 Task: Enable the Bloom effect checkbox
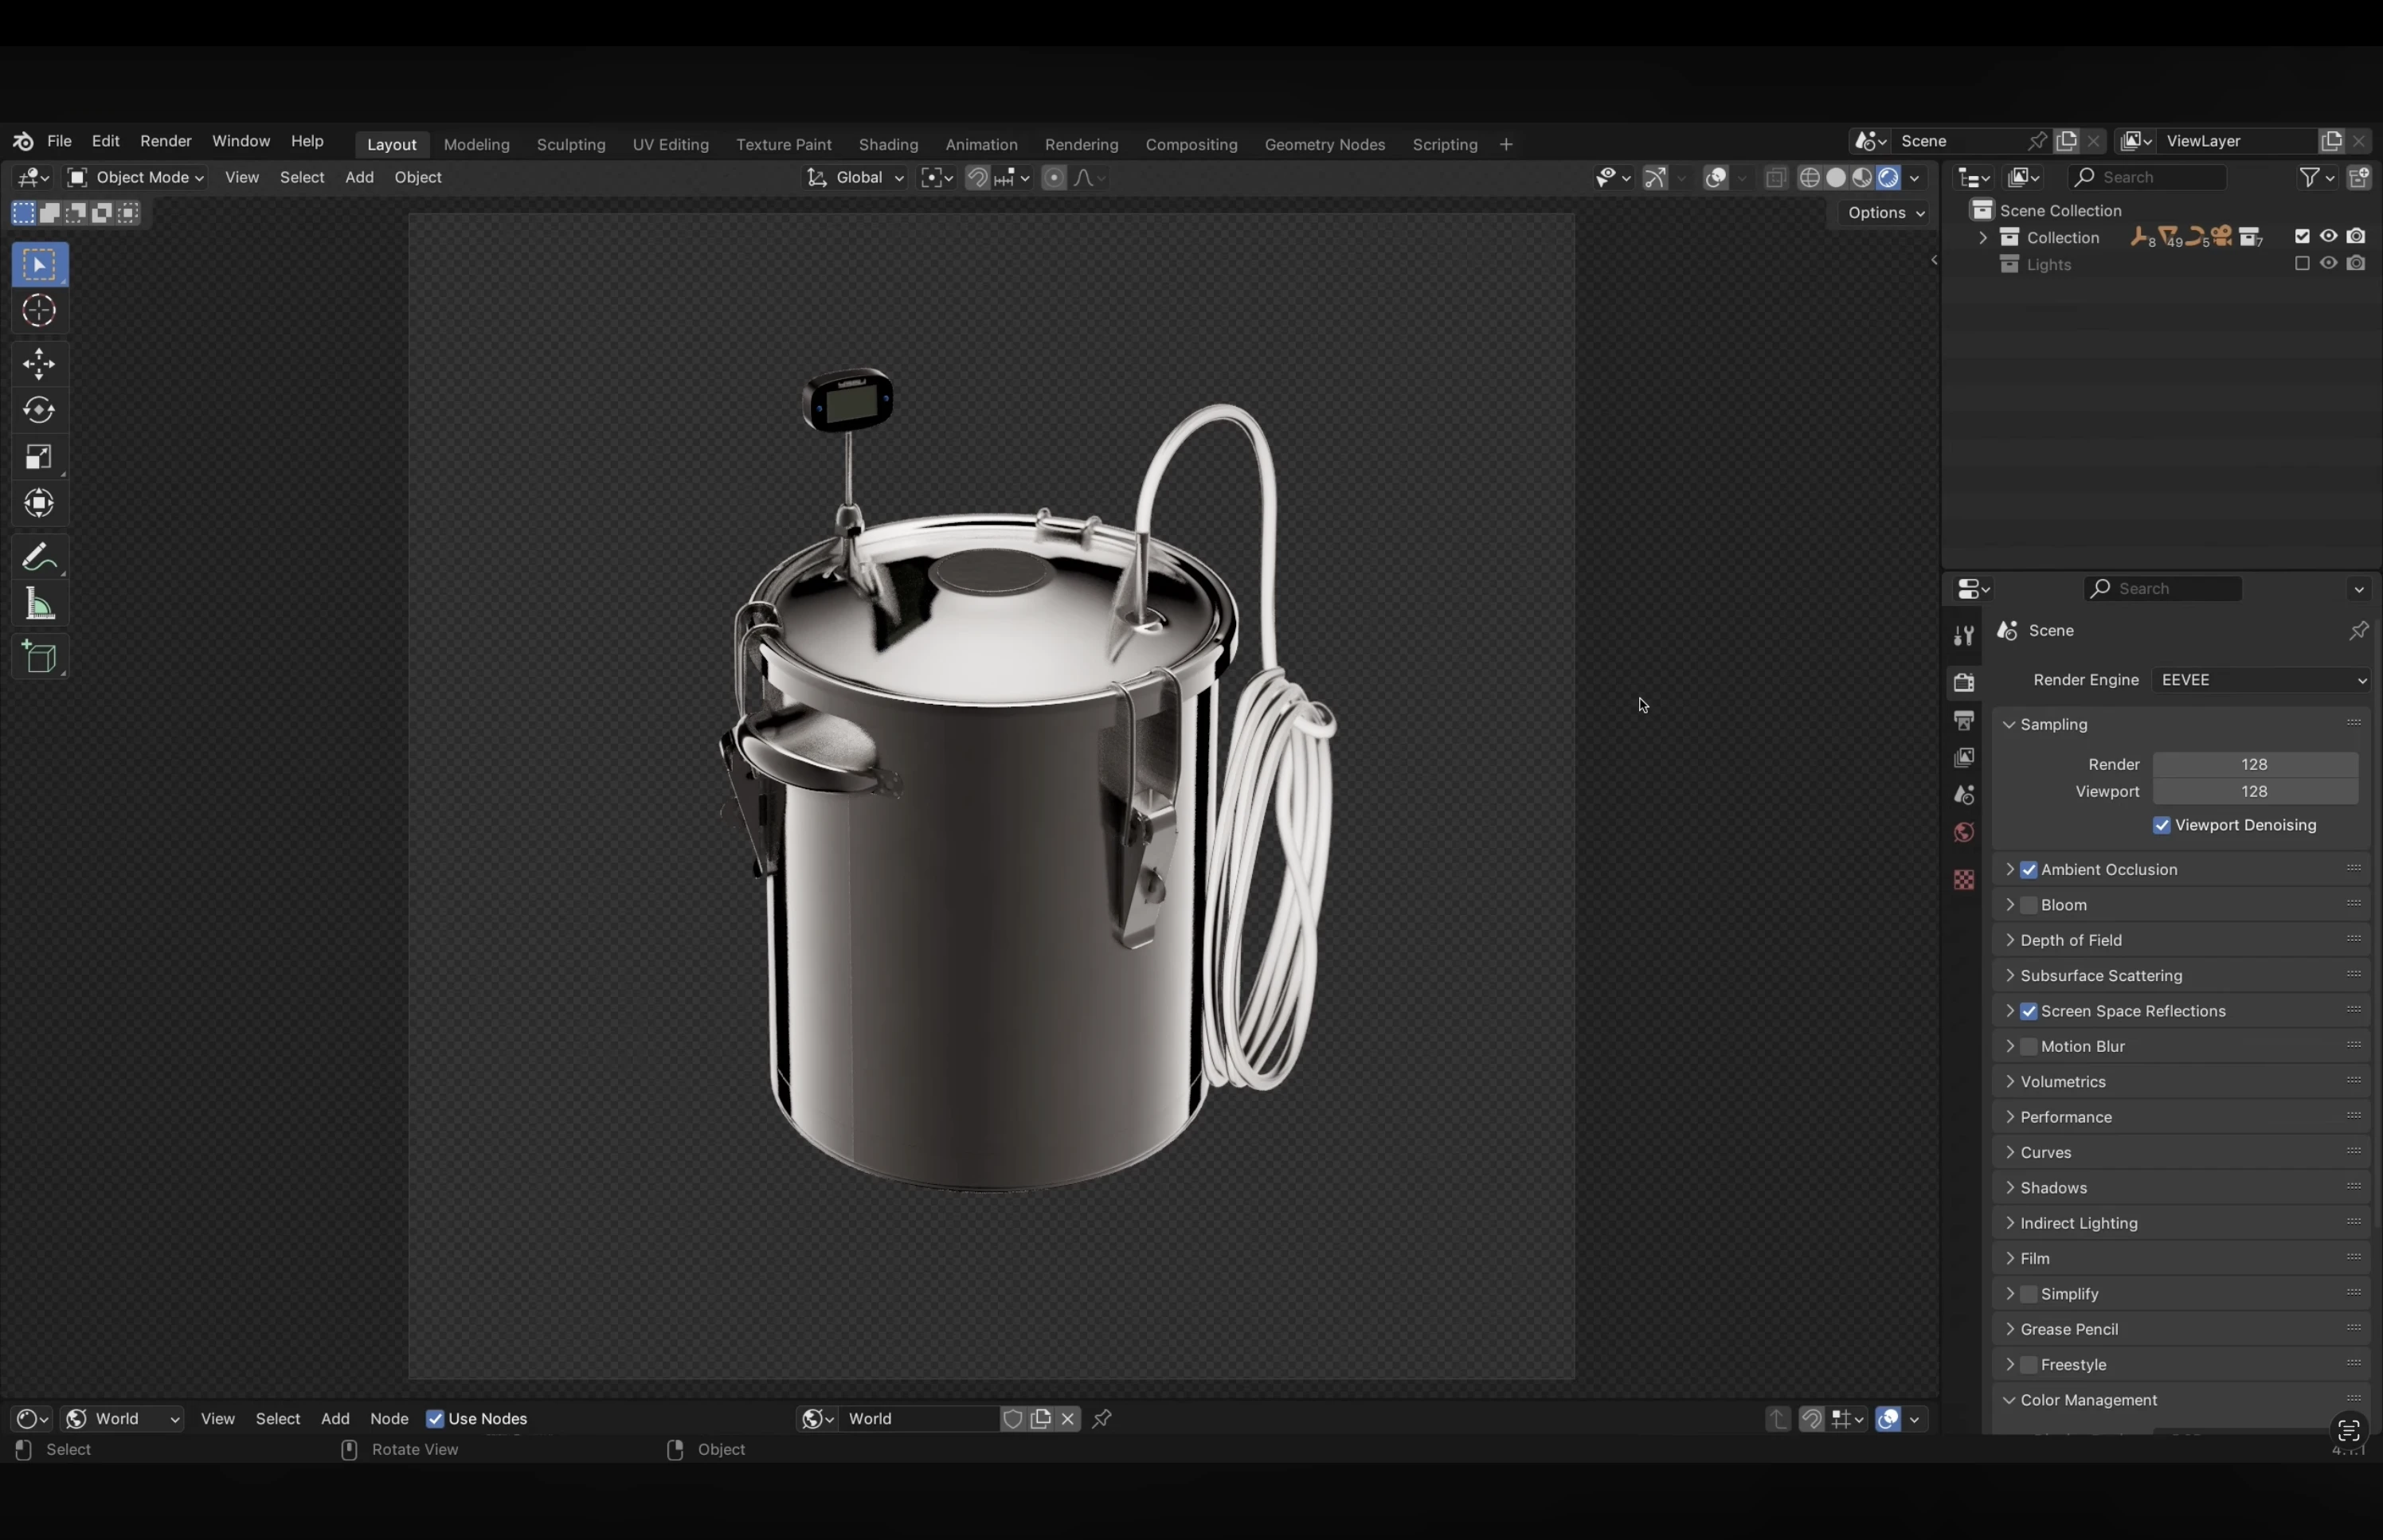(2030, 904)
